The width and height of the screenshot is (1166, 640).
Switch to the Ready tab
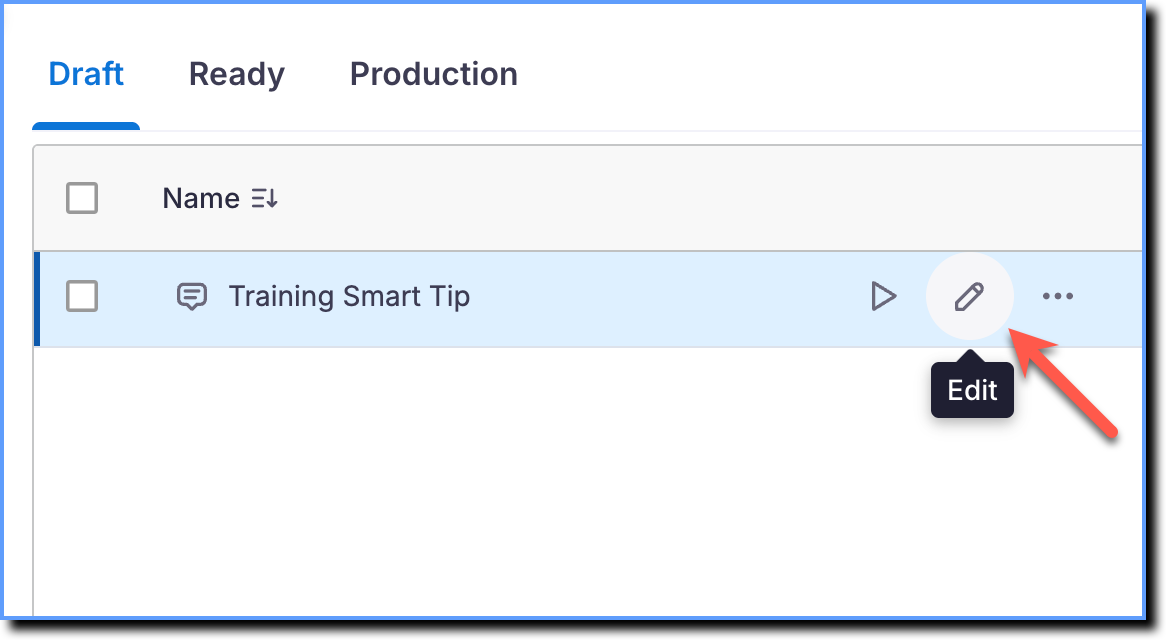[x=236, y=74]
